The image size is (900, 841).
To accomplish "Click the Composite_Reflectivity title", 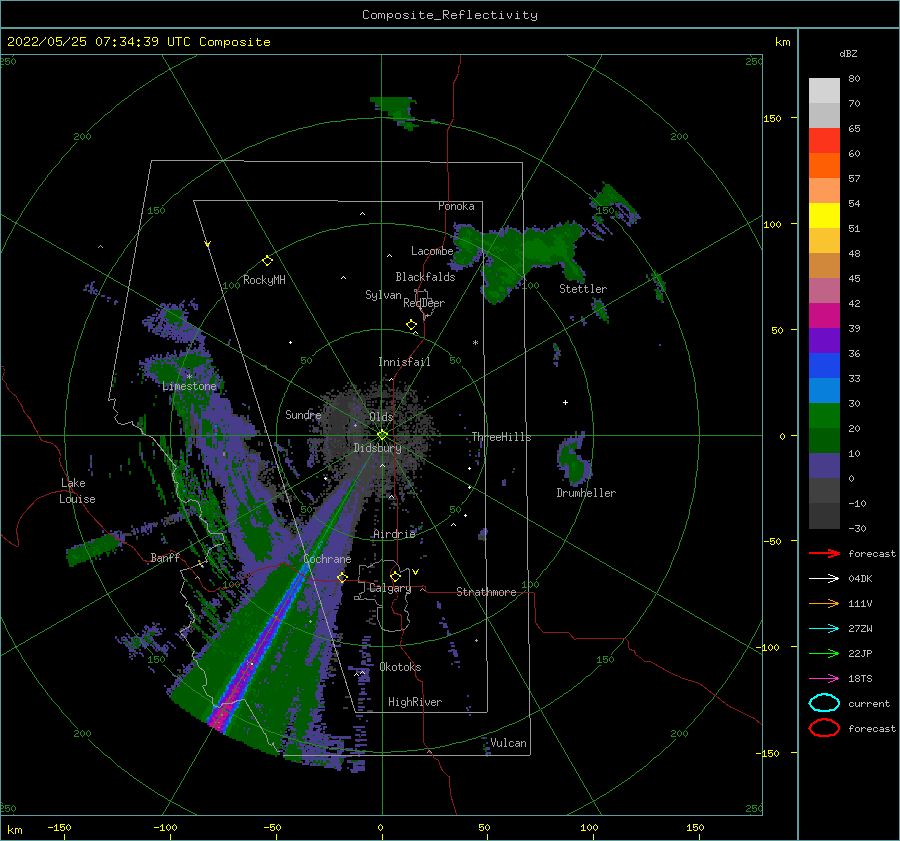I will pos(449,15).
